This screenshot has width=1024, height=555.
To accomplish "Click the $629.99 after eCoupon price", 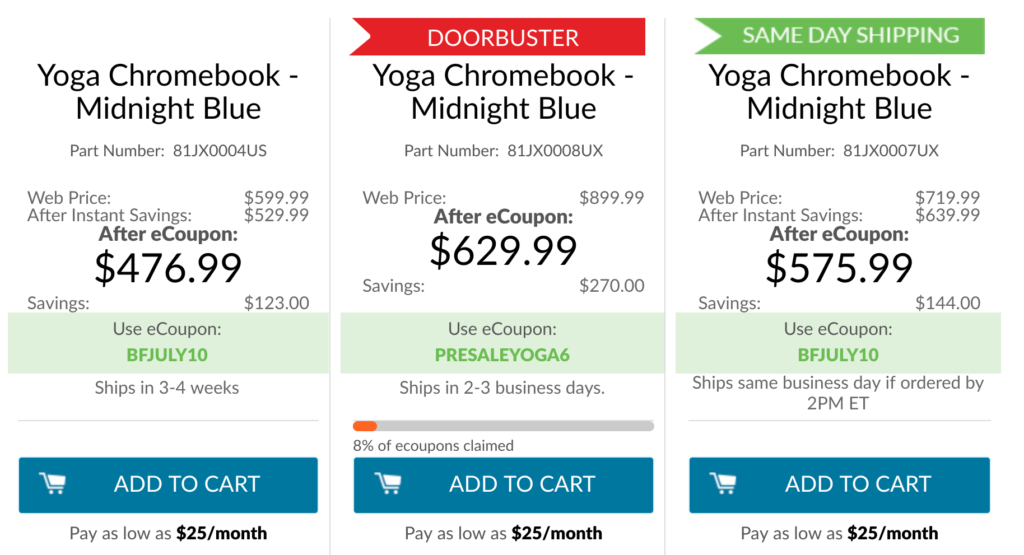I will coord(504,251).
